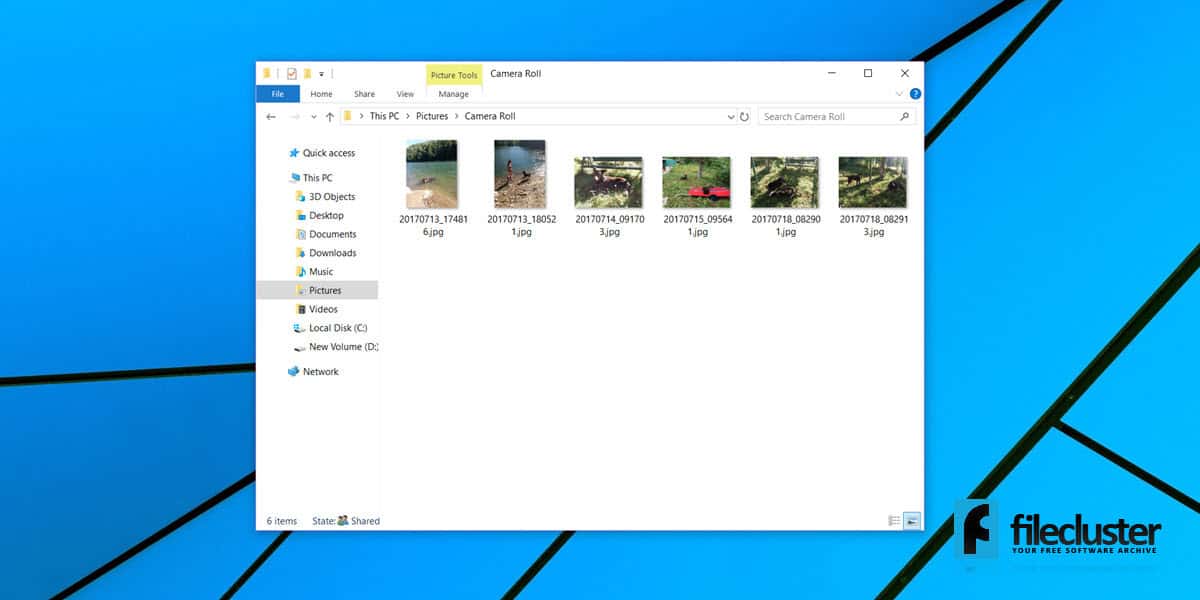
Task: Open the Downloads folder in the sidebar
Action: click(x=332, y=252)
